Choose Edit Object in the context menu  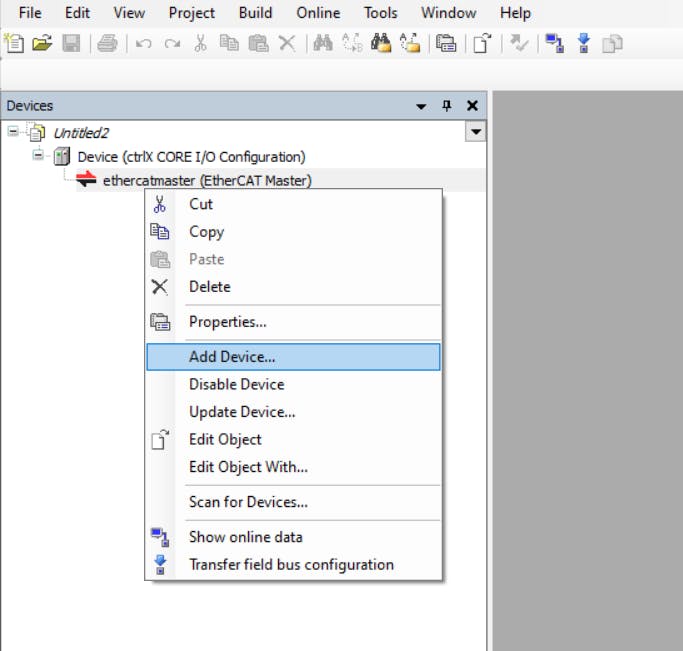pos(294,439)
